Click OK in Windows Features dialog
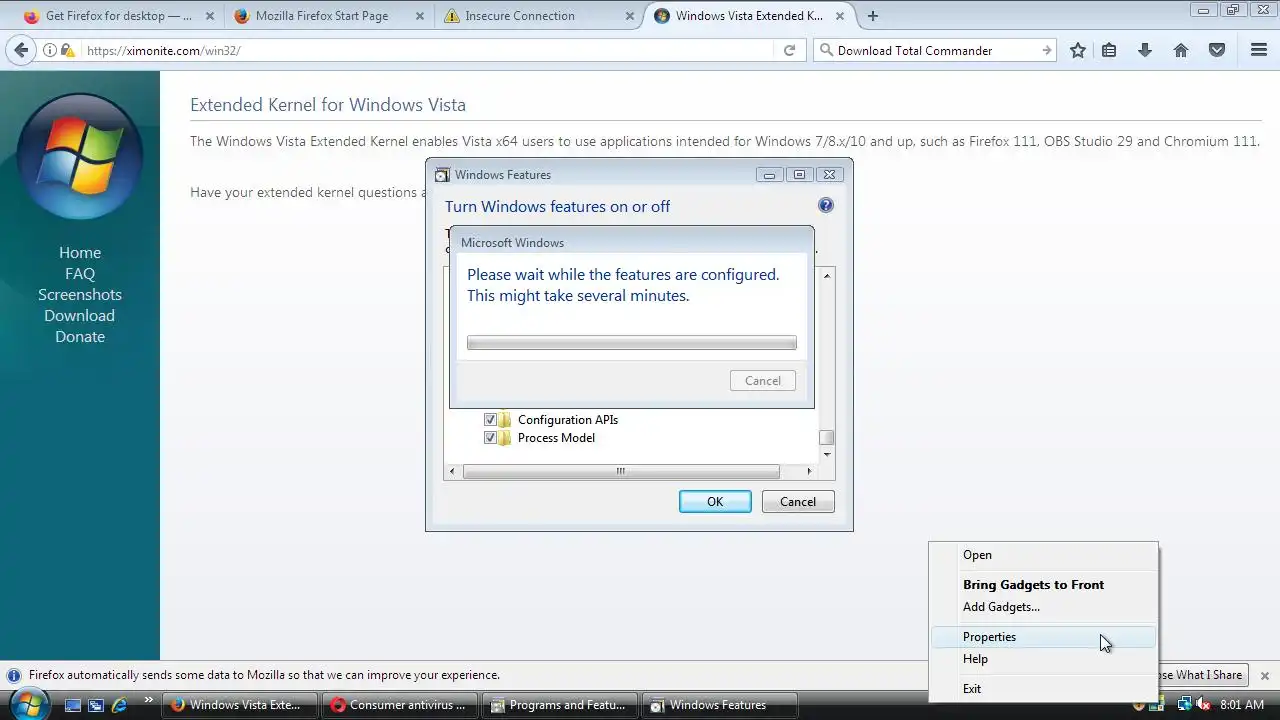 (715, 502)
